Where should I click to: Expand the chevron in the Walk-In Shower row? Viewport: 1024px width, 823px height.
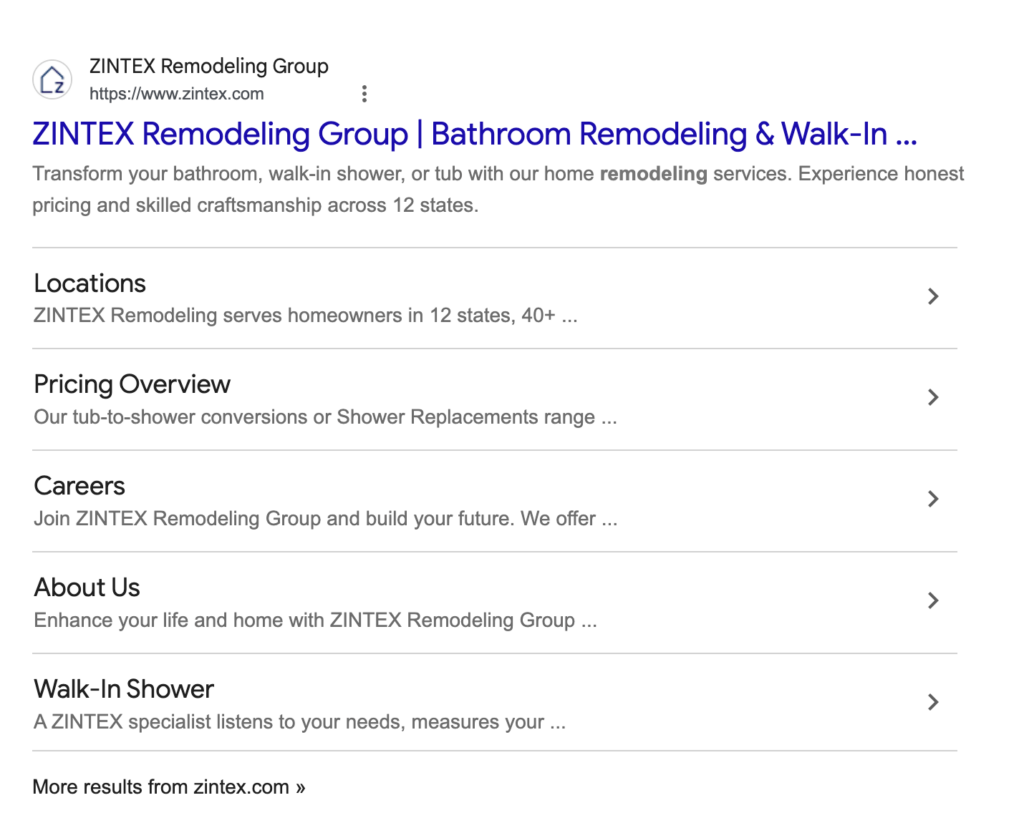(x=933, y=702)
